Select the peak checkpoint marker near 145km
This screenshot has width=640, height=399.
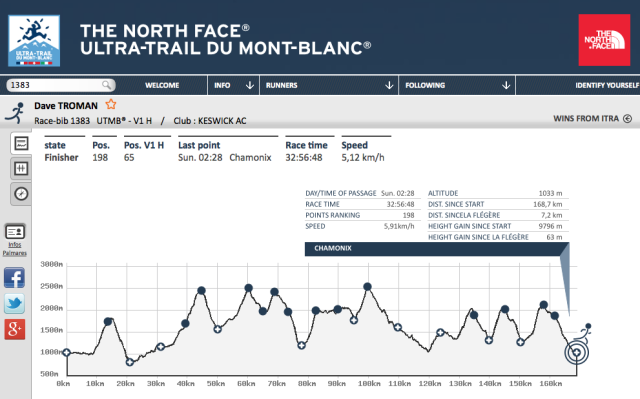click(505, 309)
